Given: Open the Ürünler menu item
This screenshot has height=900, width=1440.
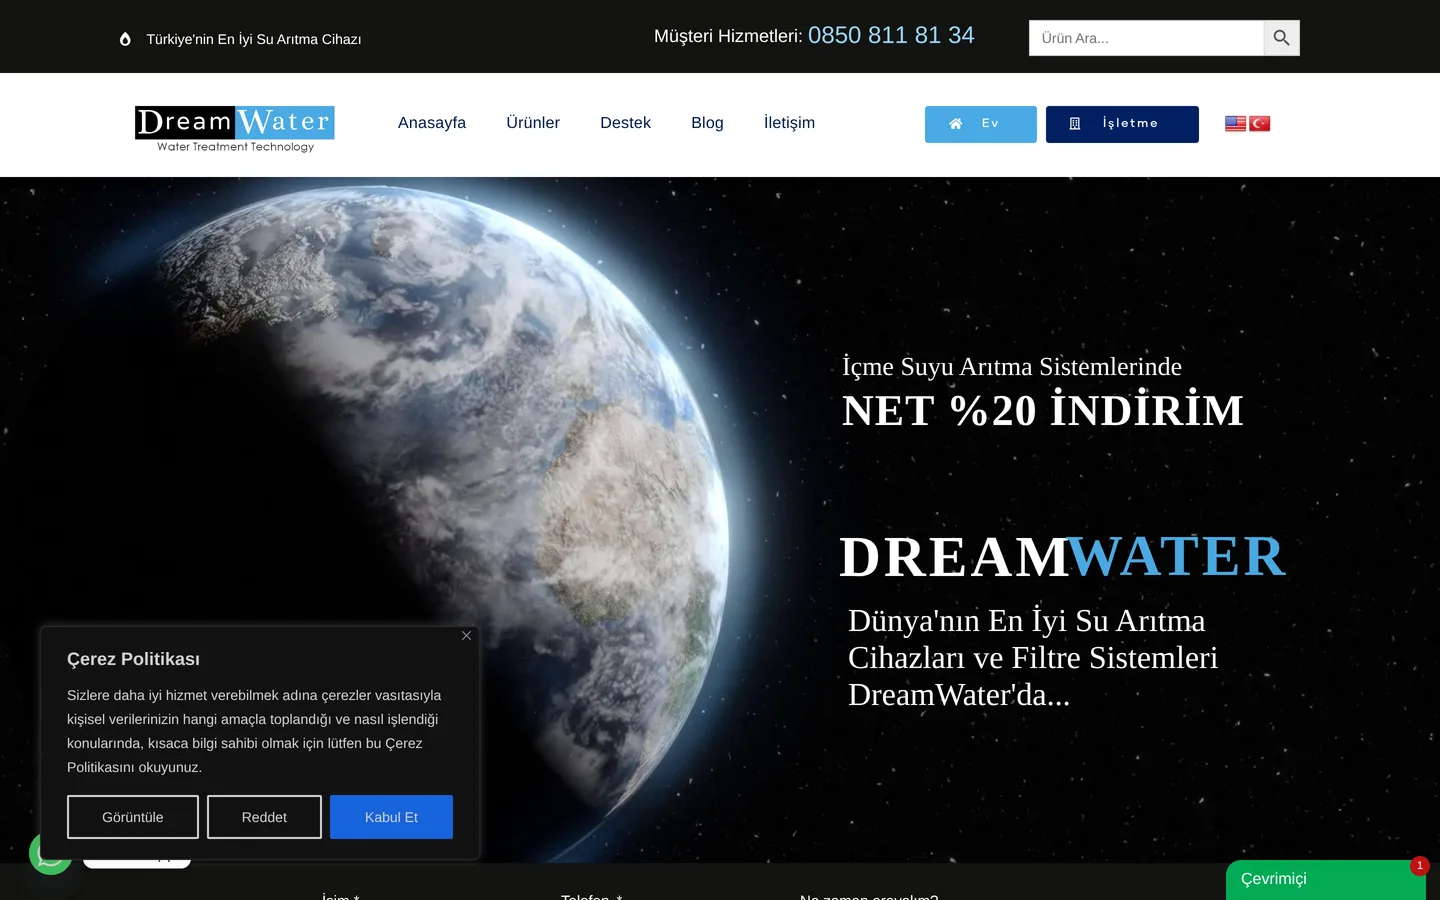Looking at the screenshot, I should (x=533, y=123).
